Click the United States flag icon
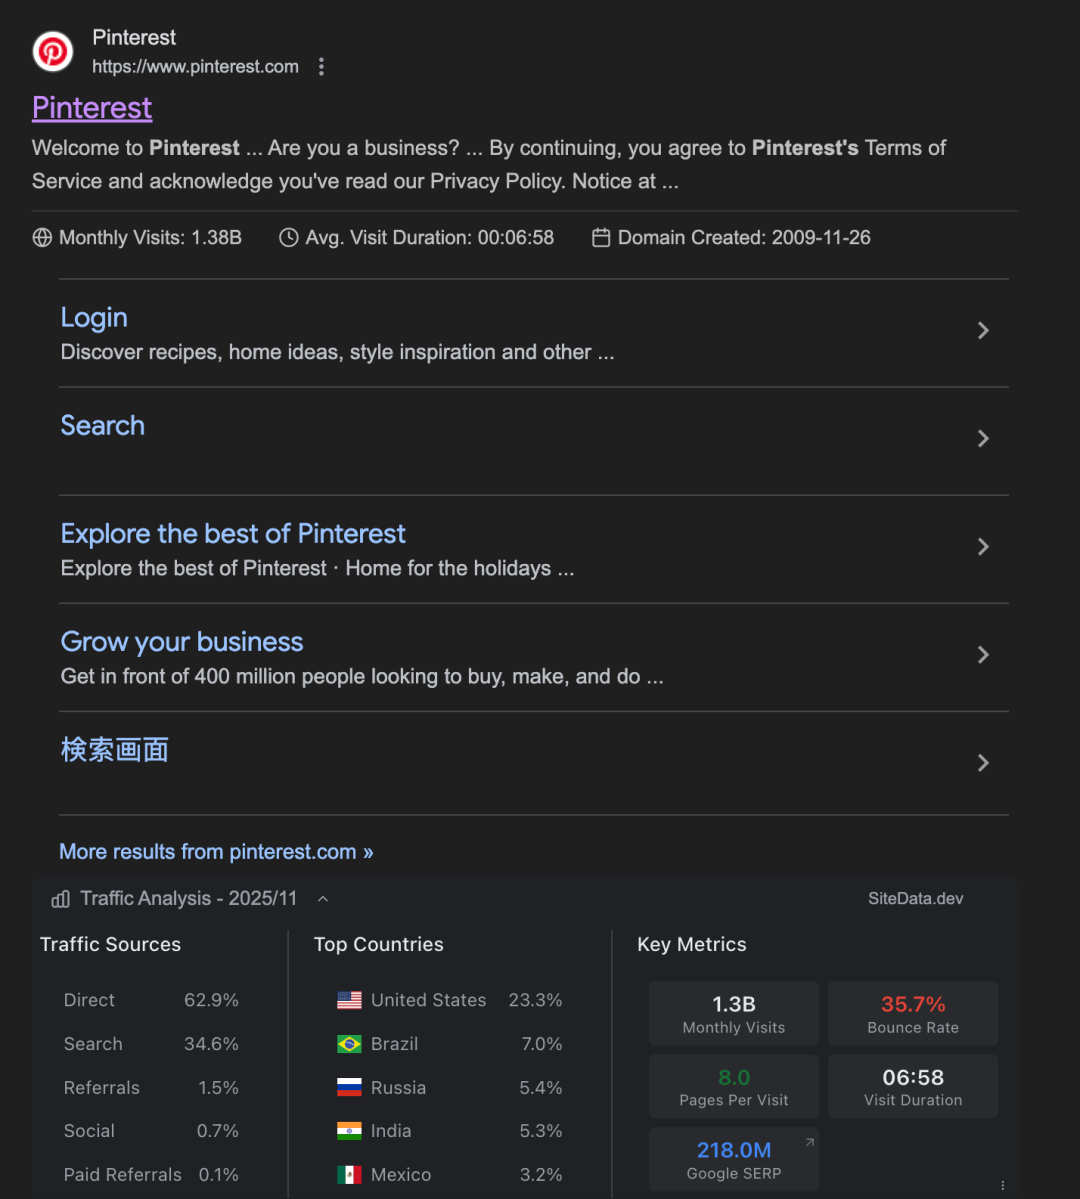Screen dimensions: 1080x1199 tap(350, 1000)
